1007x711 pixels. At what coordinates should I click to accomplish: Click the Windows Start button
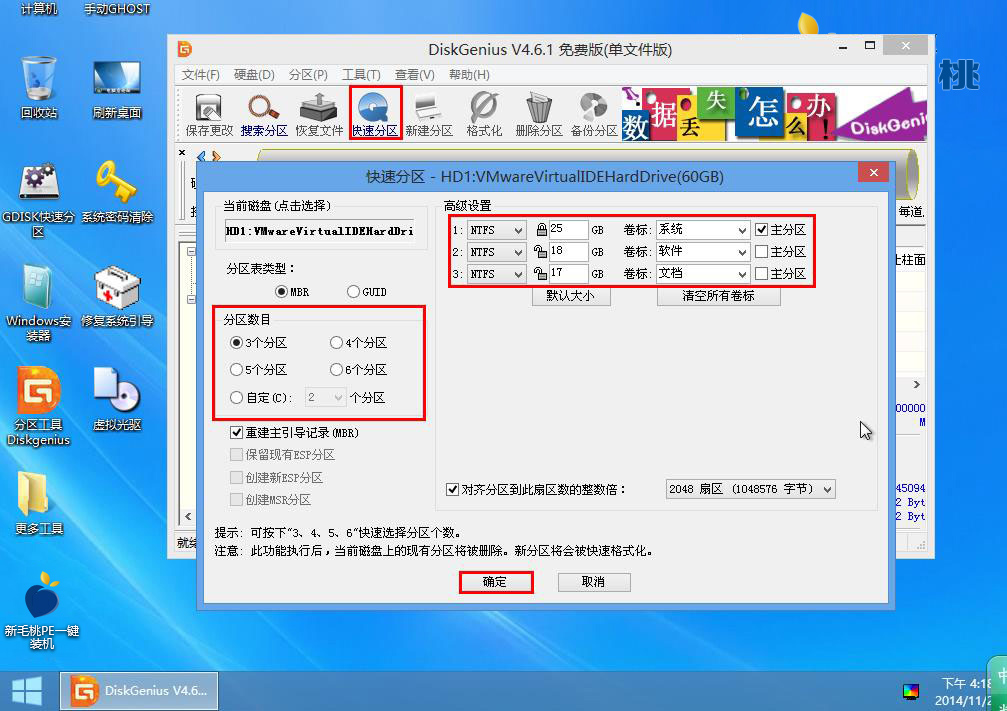tap(27, 691)
